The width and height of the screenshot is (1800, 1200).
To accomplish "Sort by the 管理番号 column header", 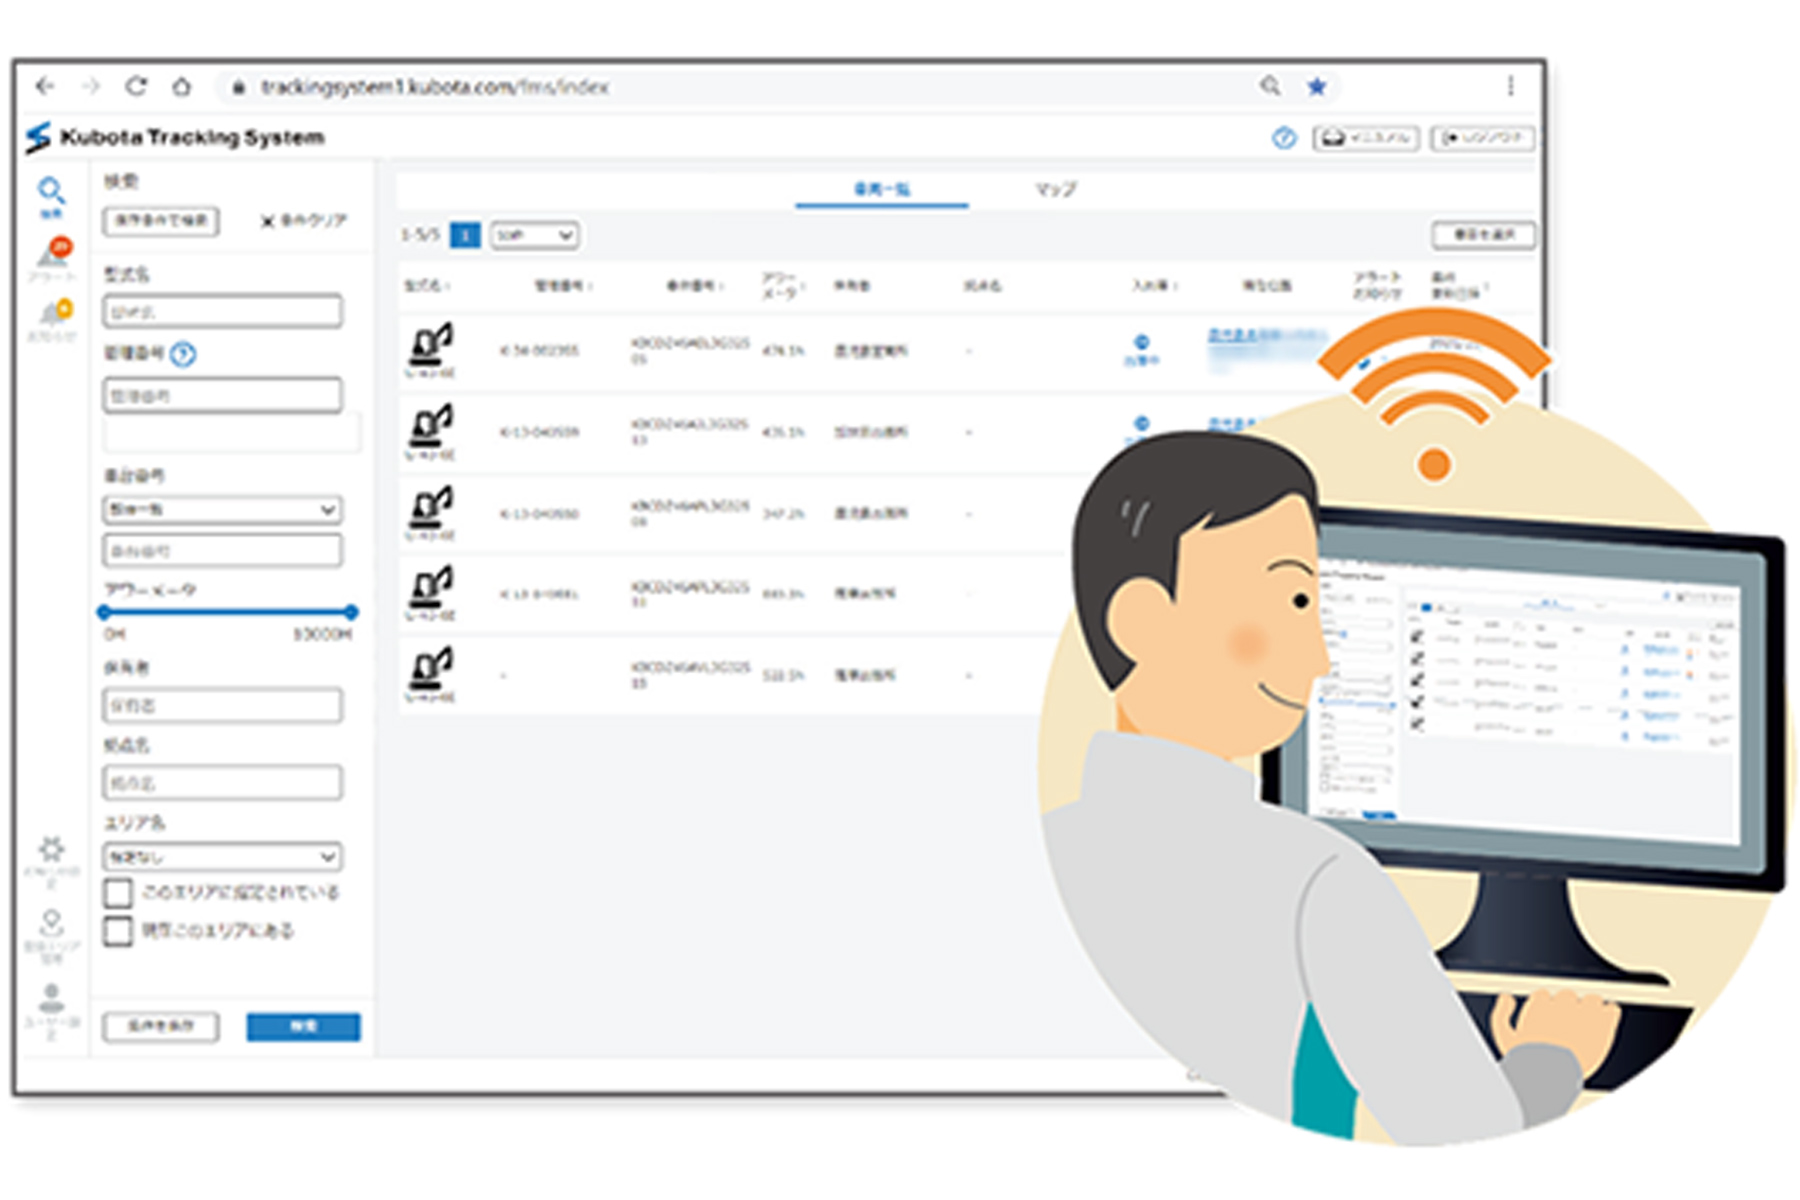I will coord(563,286).
